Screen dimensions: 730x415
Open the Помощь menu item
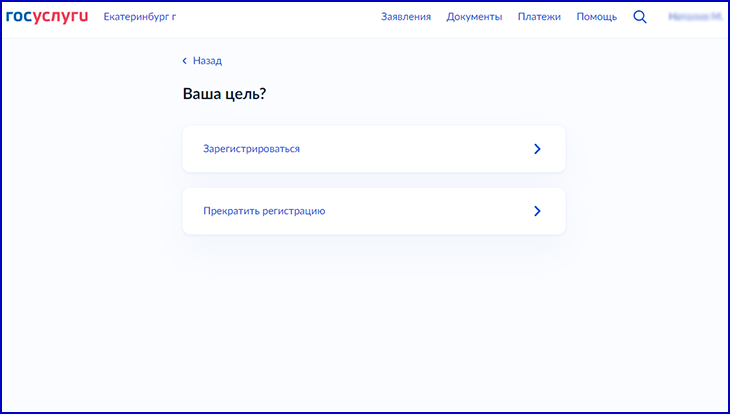point(596,17)
